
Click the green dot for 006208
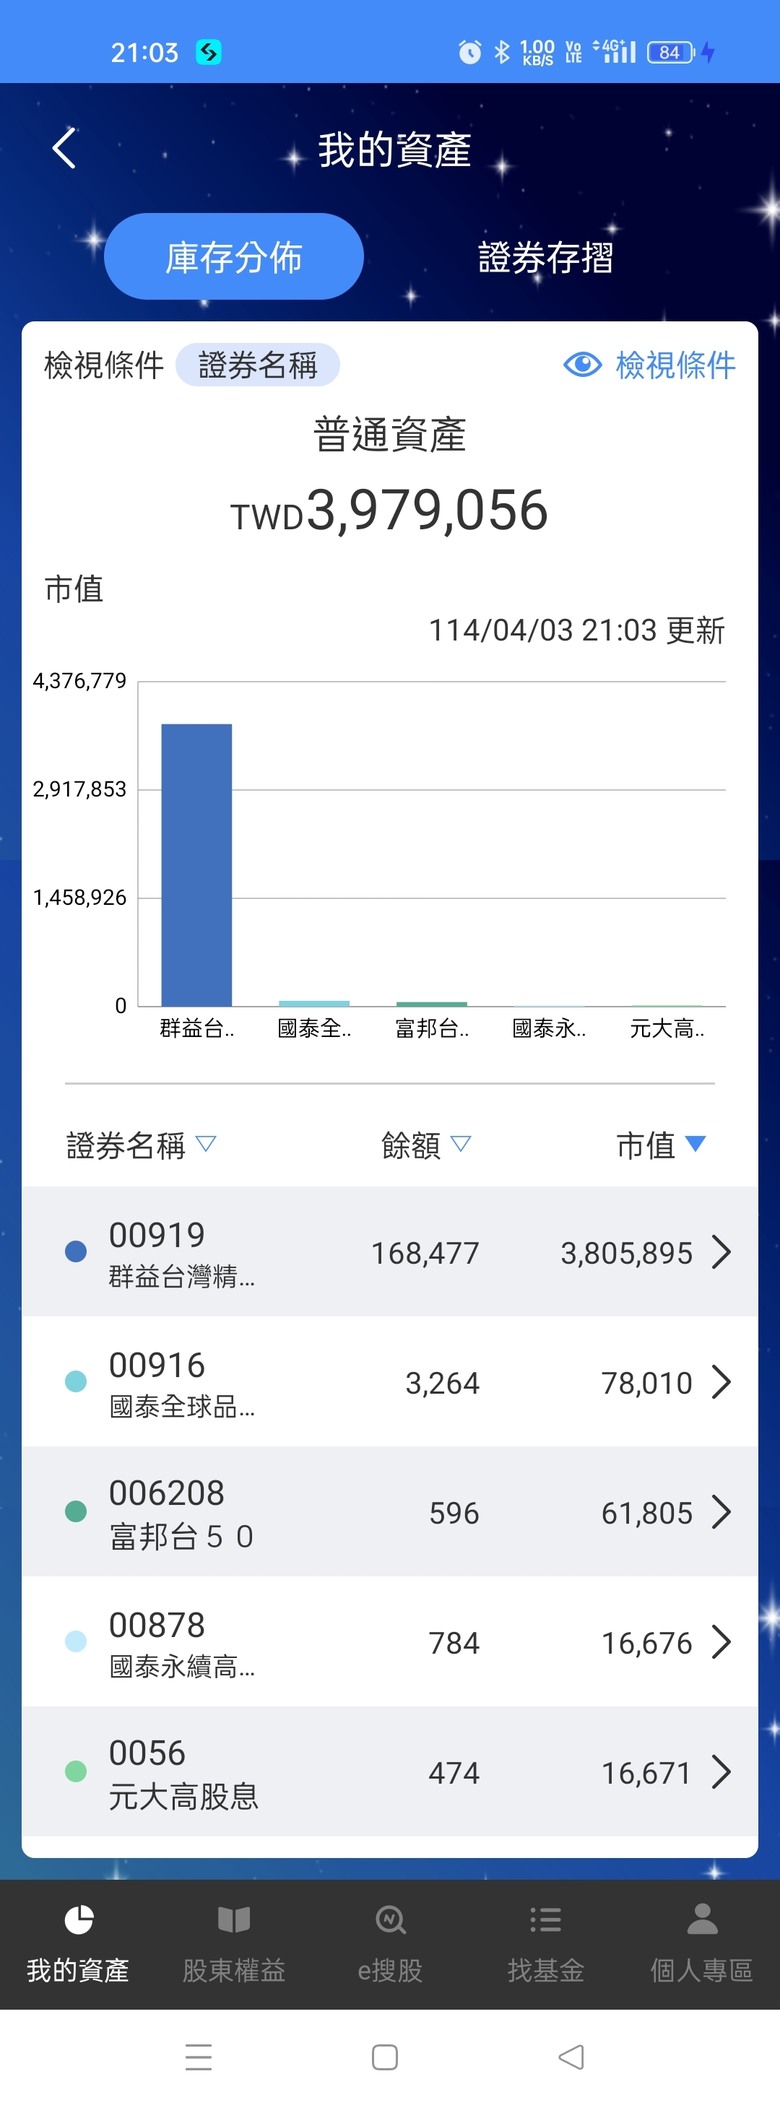[75, 1511]
